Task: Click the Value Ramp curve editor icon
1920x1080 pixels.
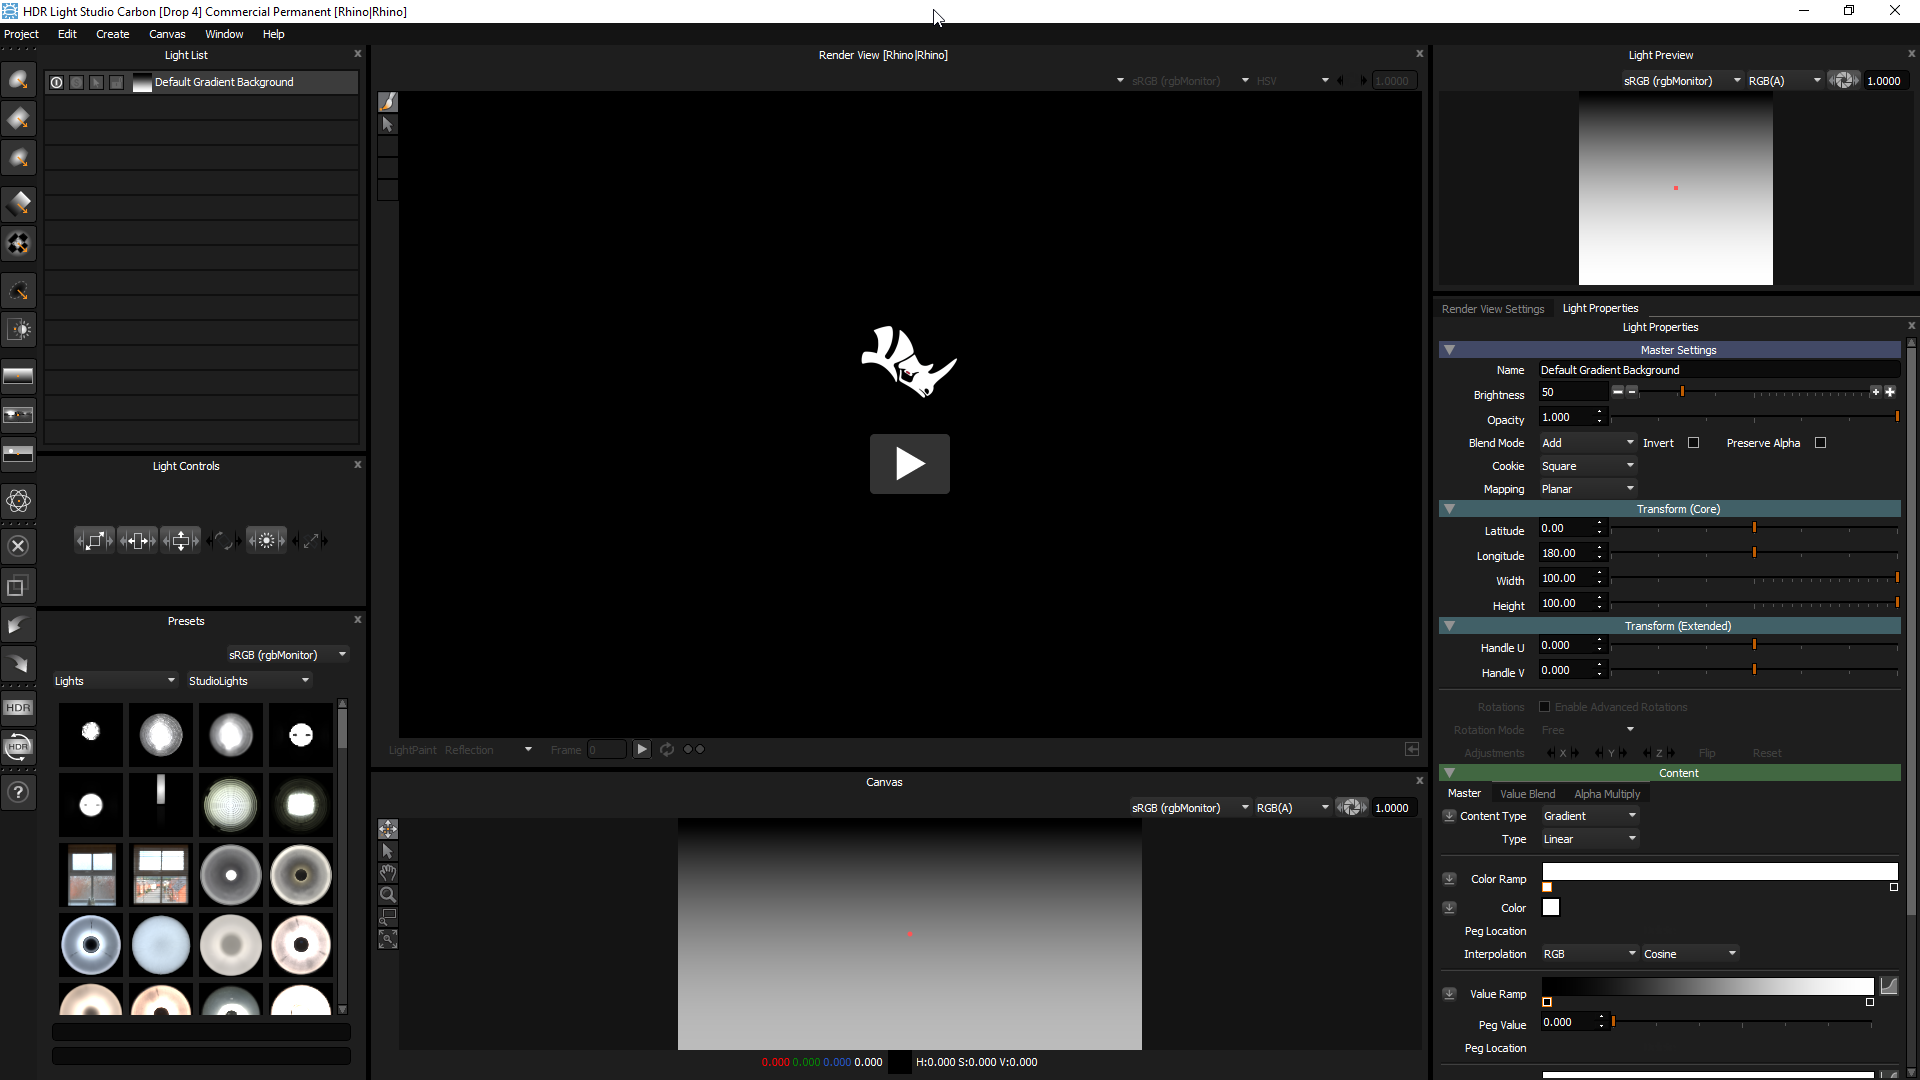Action: coord(1888,986)
